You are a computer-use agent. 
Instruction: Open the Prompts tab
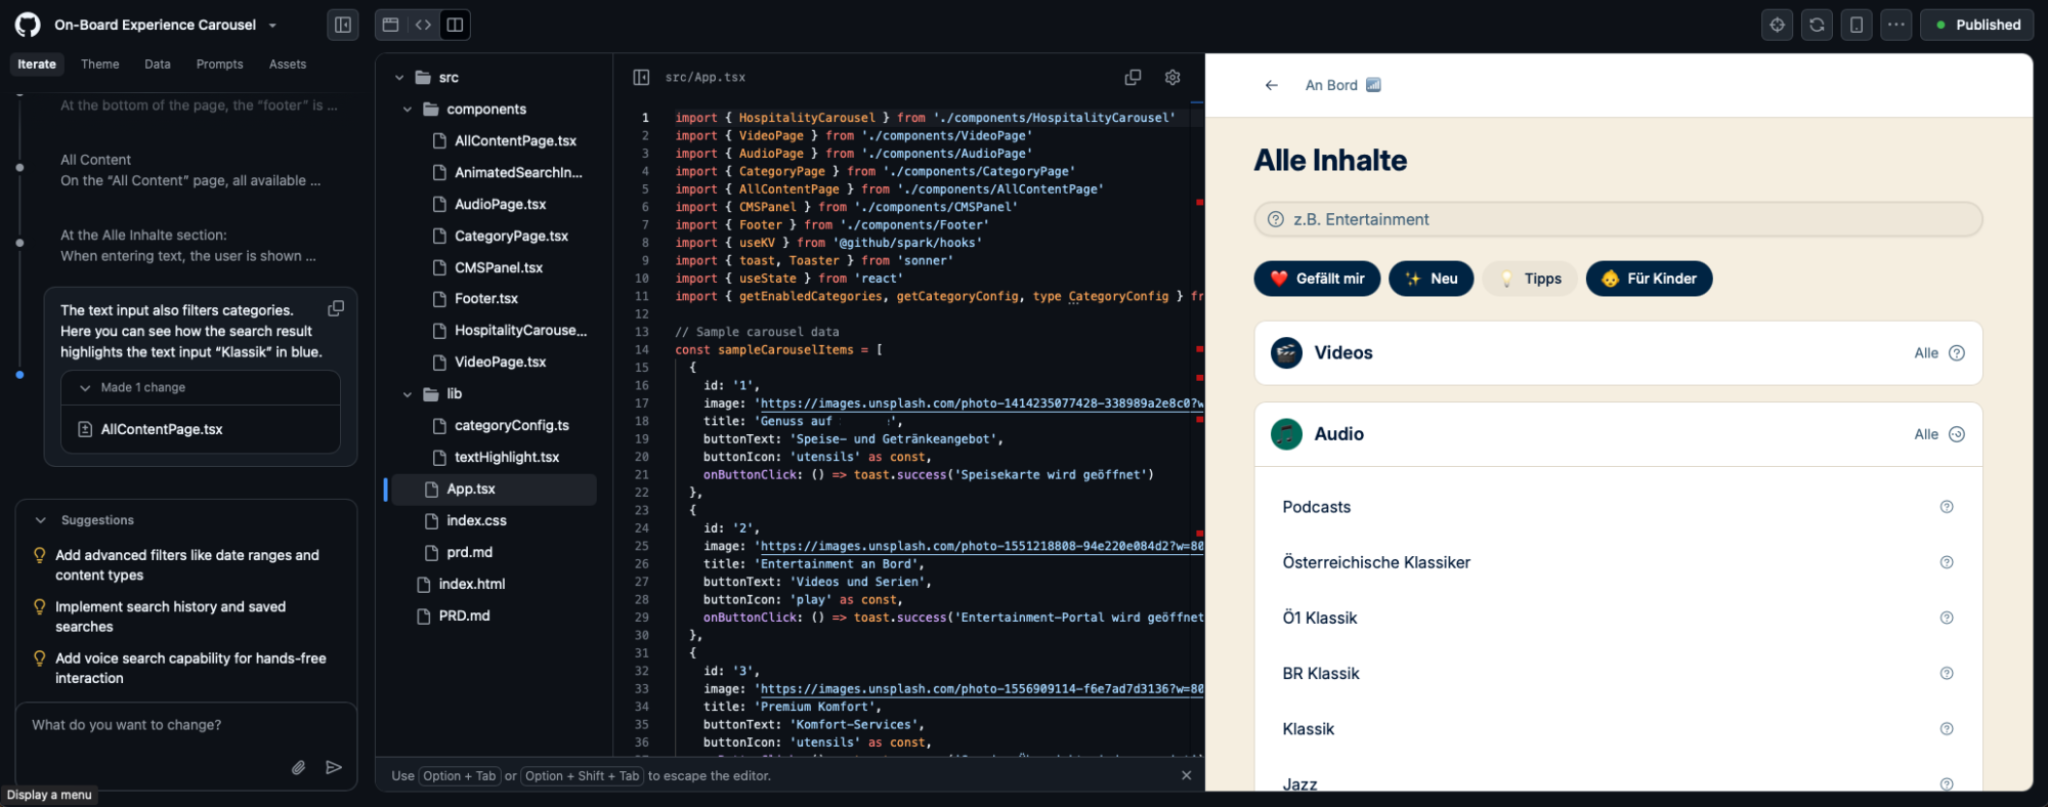tap(219, 64)
